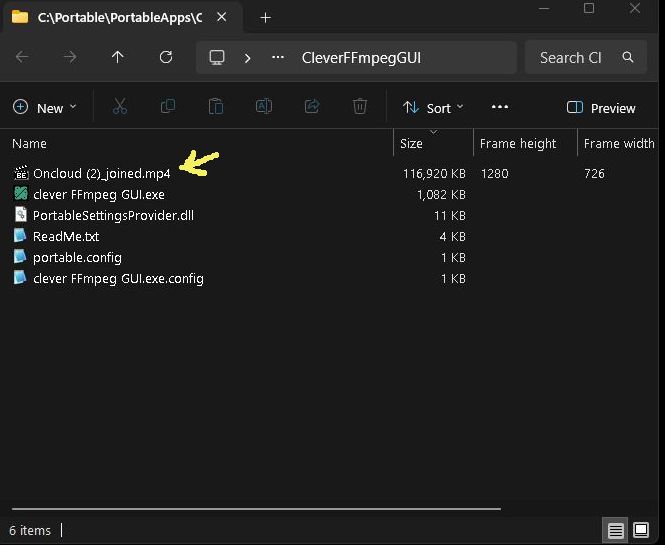Toggle the Preview pane
Viewport: 665px width, 545px height.
(601, 108)
